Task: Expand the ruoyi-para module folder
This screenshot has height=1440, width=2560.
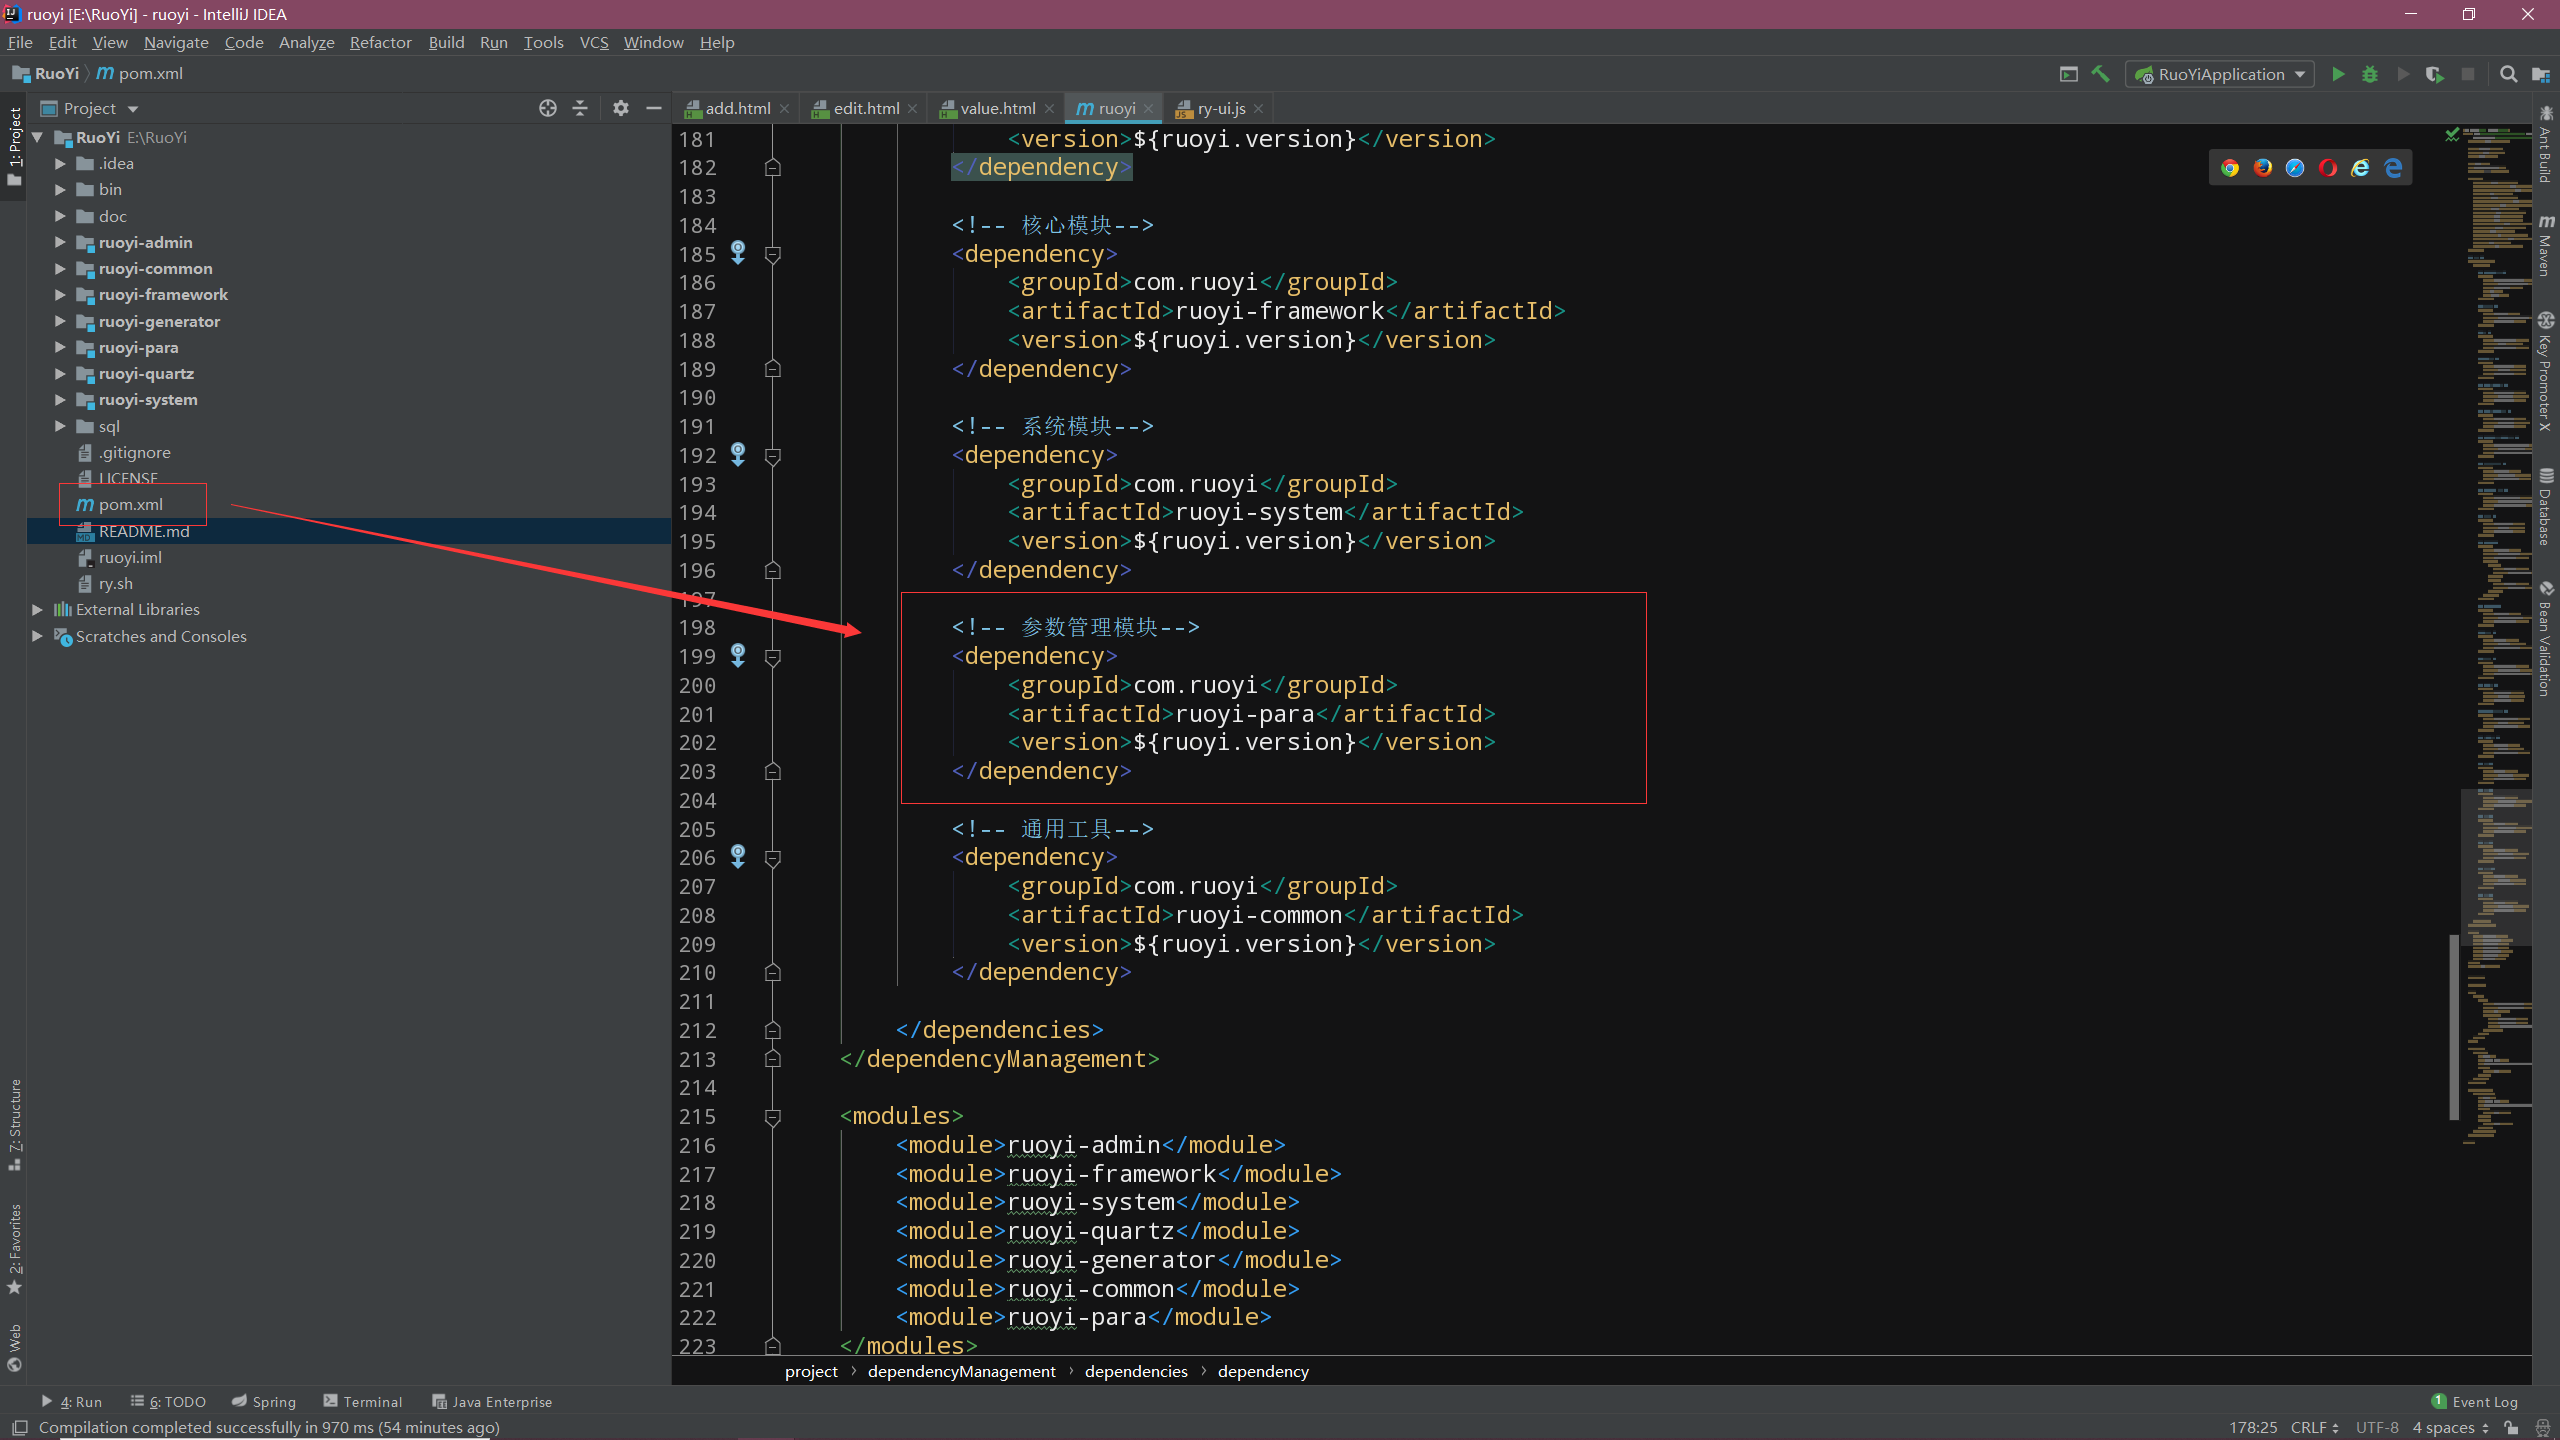Action: click(60, 348)
